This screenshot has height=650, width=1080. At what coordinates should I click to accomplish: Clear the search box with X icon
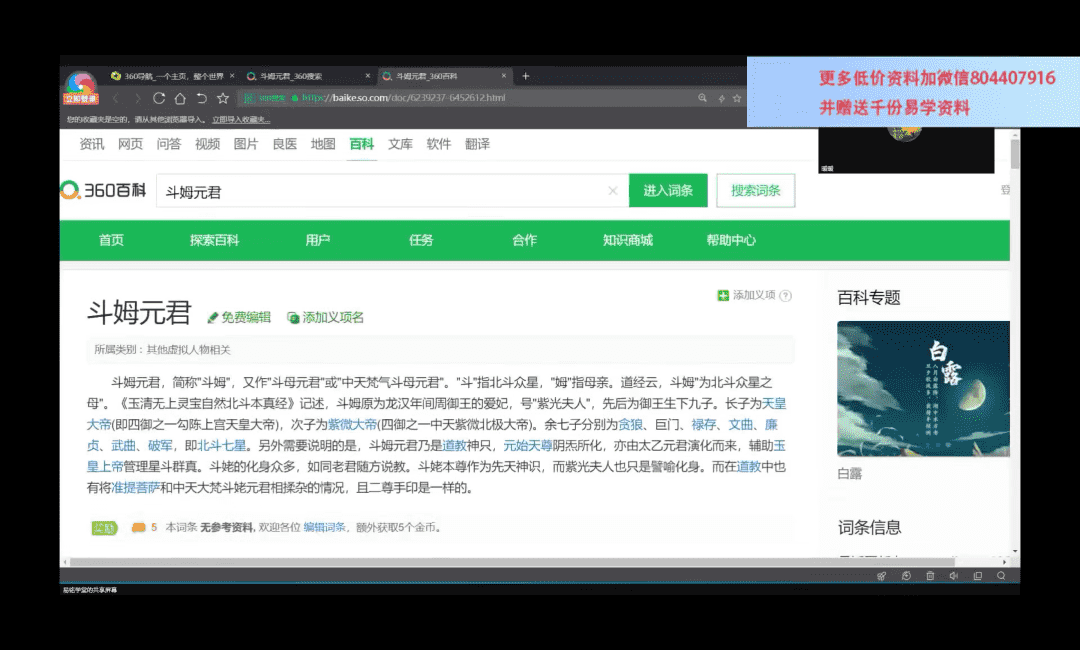click(x=613, y=191)
